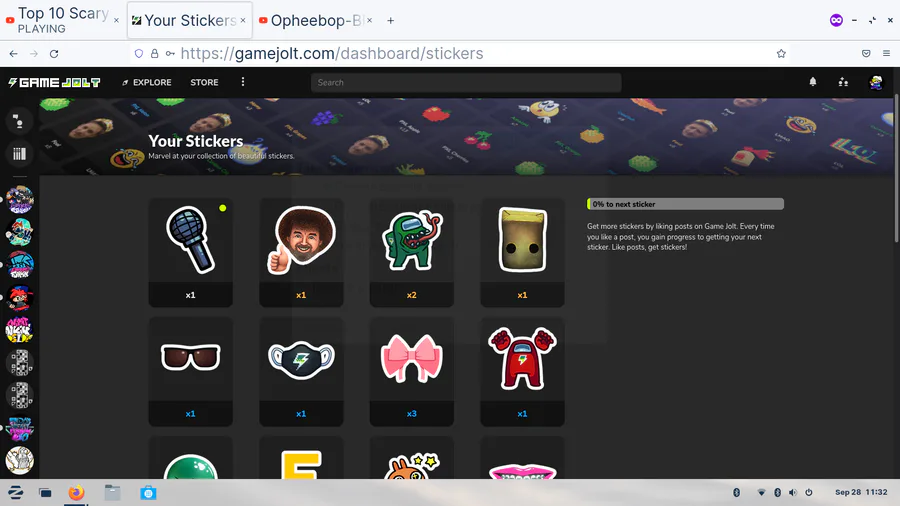Screen dimensions: 900x506
Task: Bookmark this page with the star
Action: click(781, 53)
